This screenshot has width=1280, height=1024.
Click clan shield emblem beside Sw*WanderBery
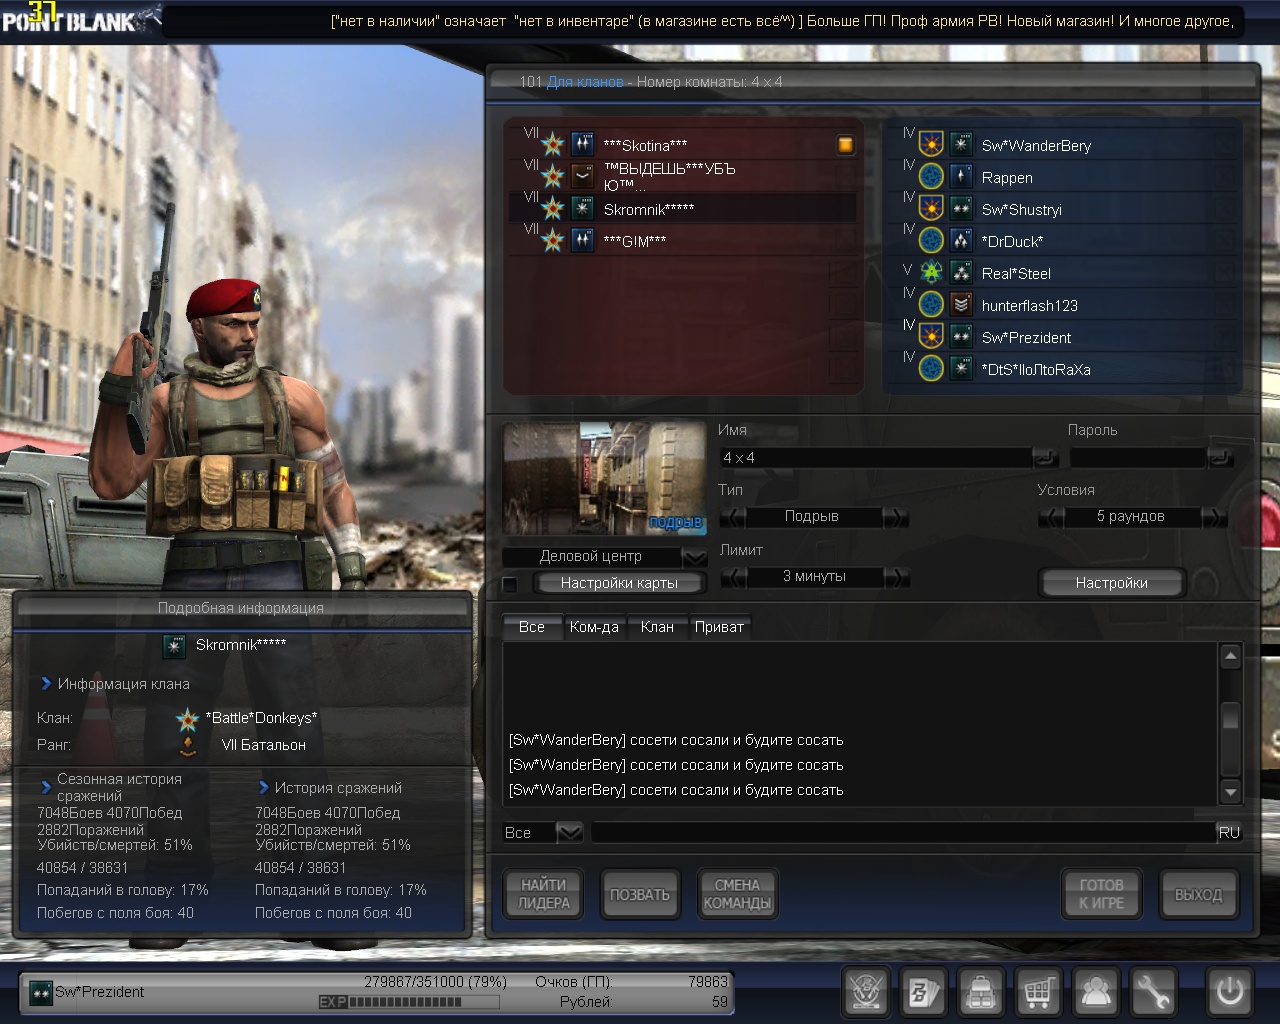coord(931,145)
